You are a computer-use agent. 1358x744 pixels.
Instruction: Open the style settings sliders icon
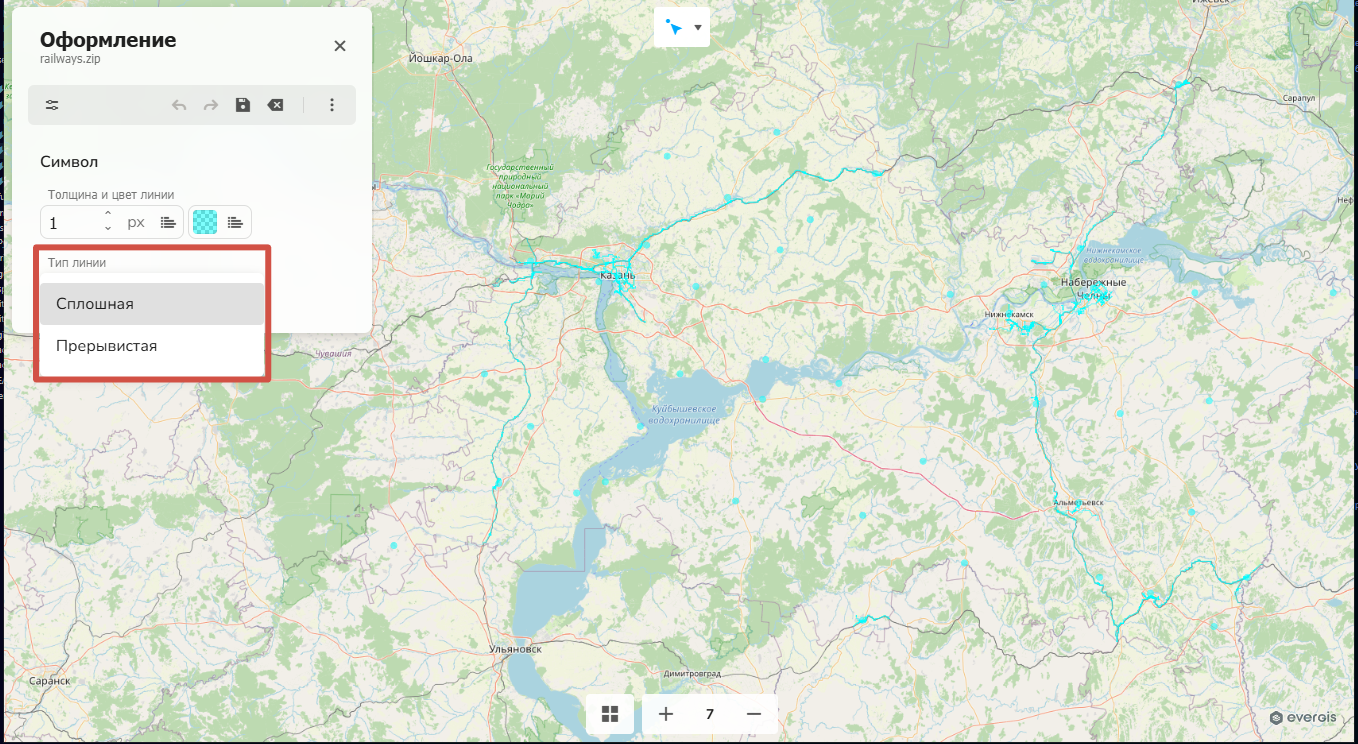(52, 105)
